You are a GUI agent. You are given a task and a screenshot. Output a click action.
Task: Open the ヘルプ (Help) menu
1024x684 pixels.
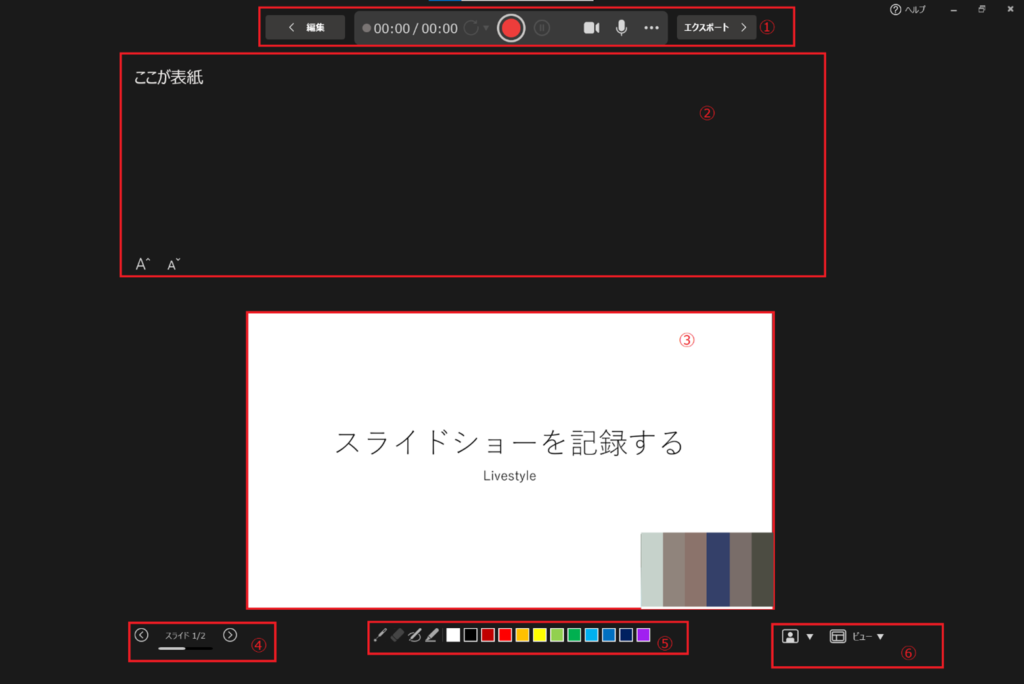(x=908, y=9)
